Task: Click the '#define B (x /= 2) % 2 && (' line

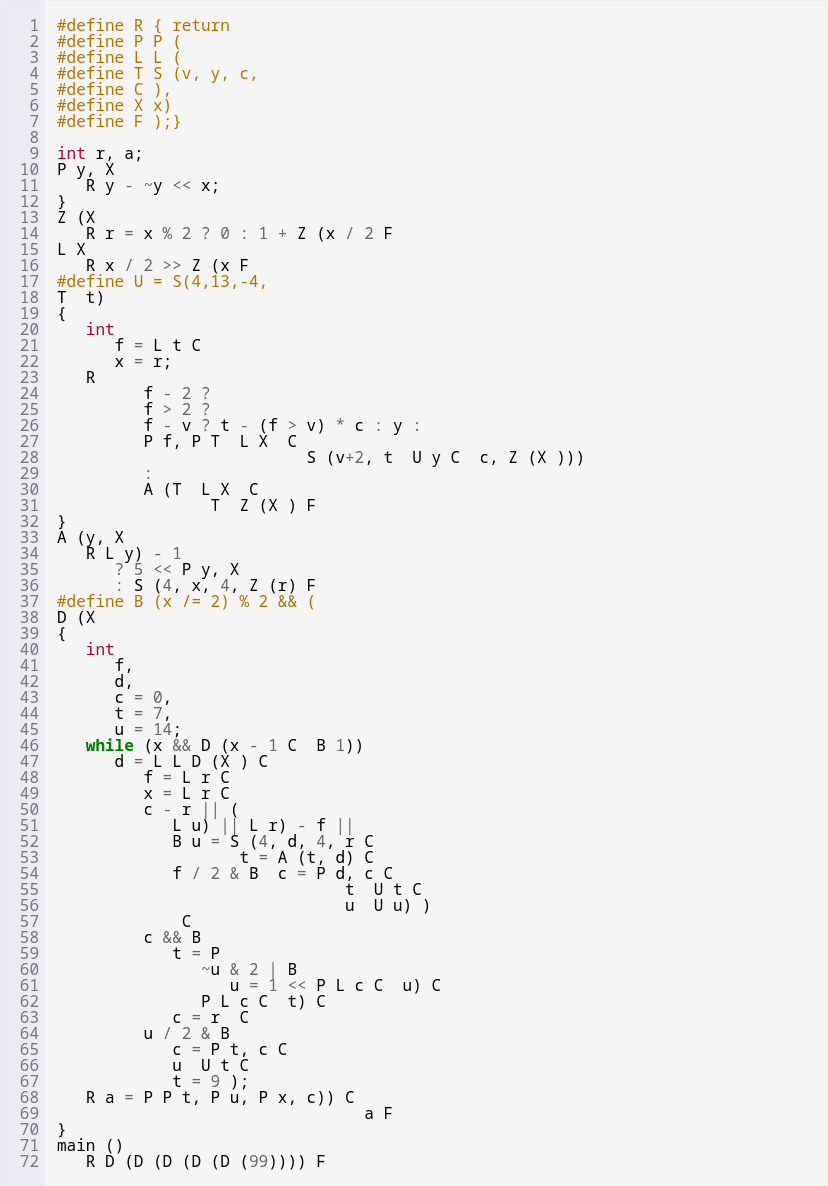Action: 186,601
